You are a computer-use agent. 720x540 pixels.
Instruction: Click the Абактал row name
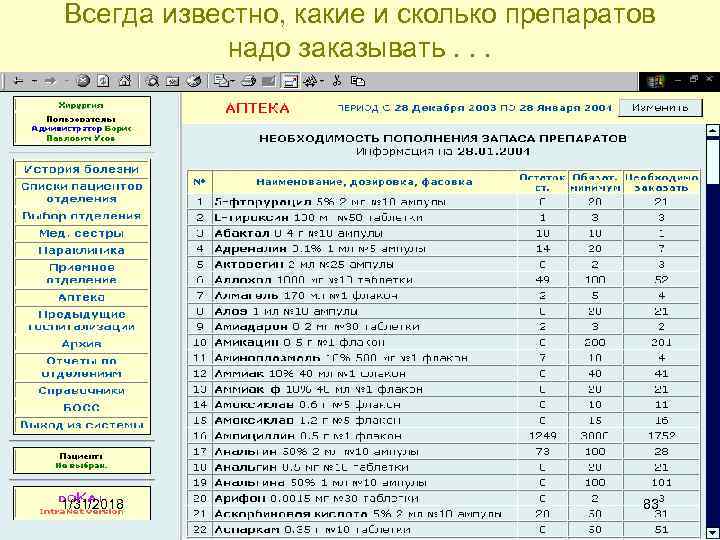point(242,233)
